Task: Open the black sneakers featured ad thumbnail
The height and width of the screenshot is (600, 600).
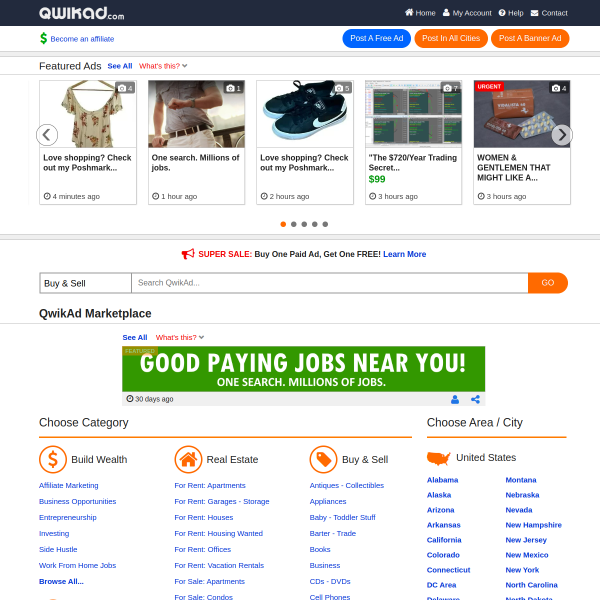Action: [x=305, y=114]
